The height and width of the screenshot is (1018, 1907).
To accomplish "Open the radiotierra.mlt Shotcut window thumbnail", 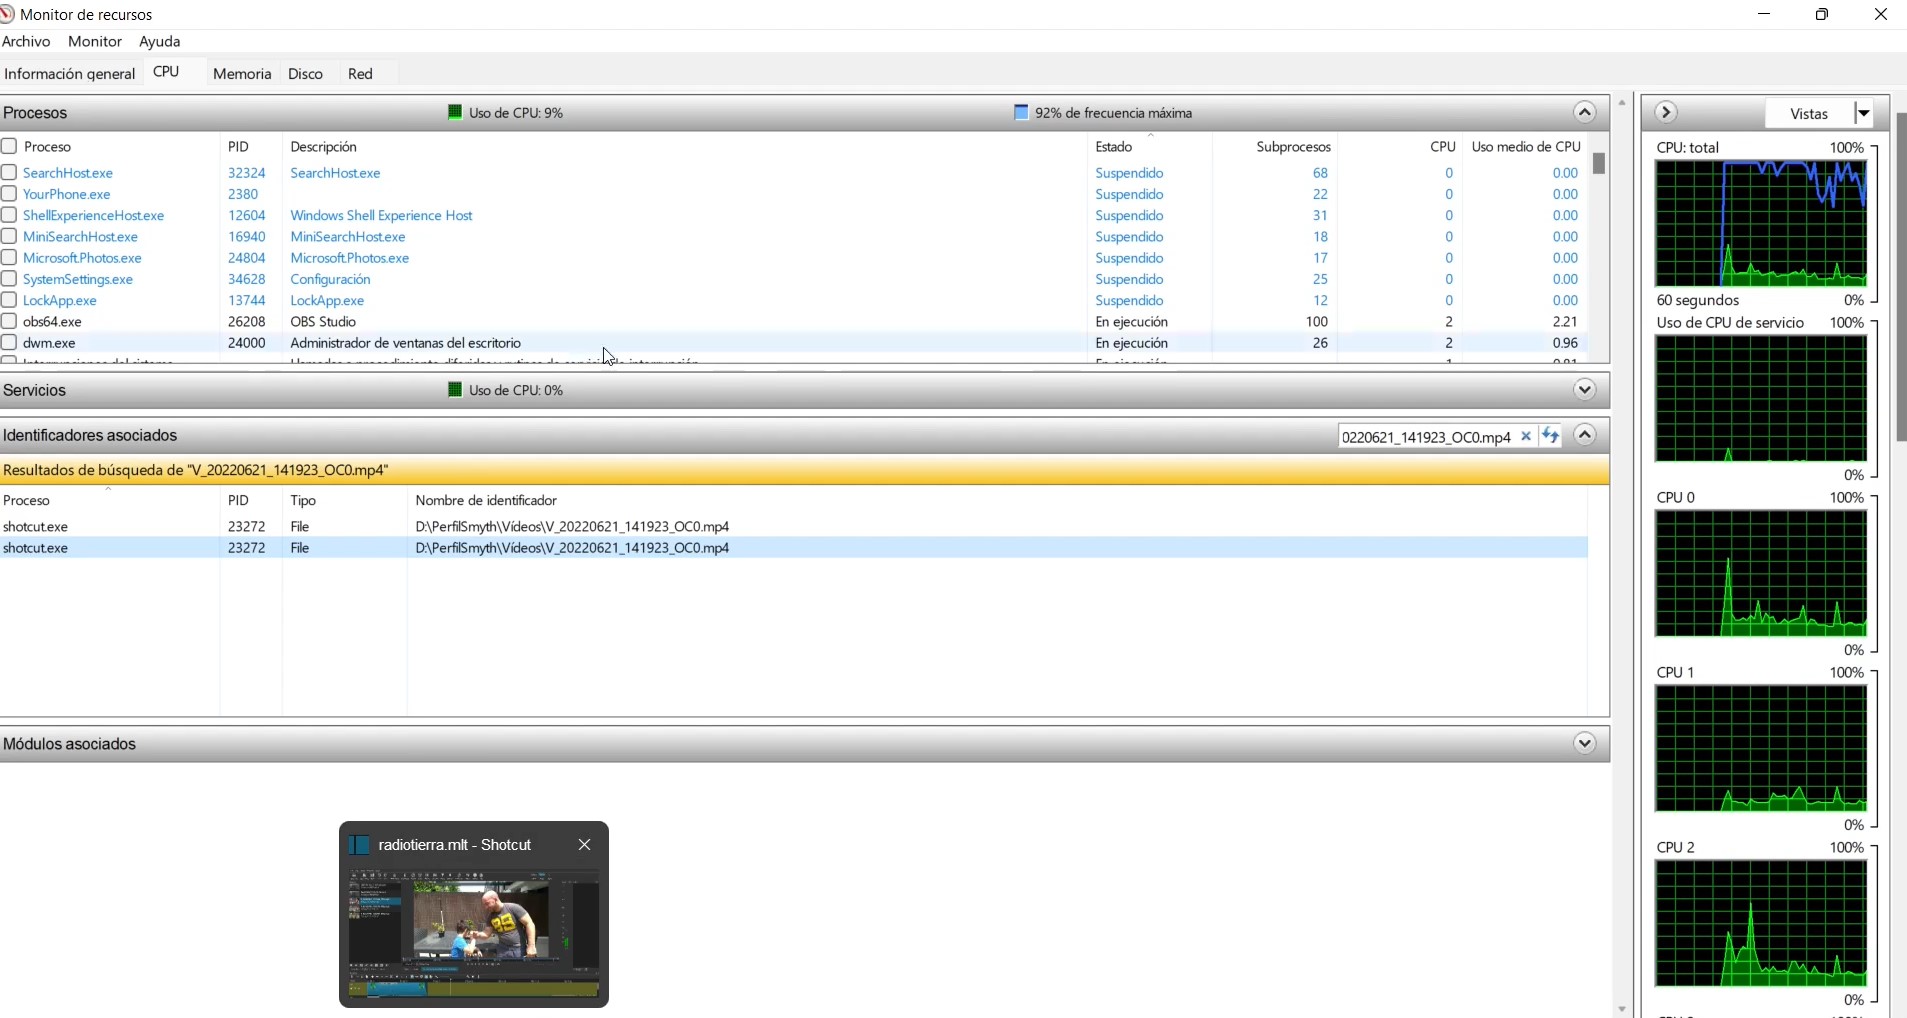I will (474, 933).
